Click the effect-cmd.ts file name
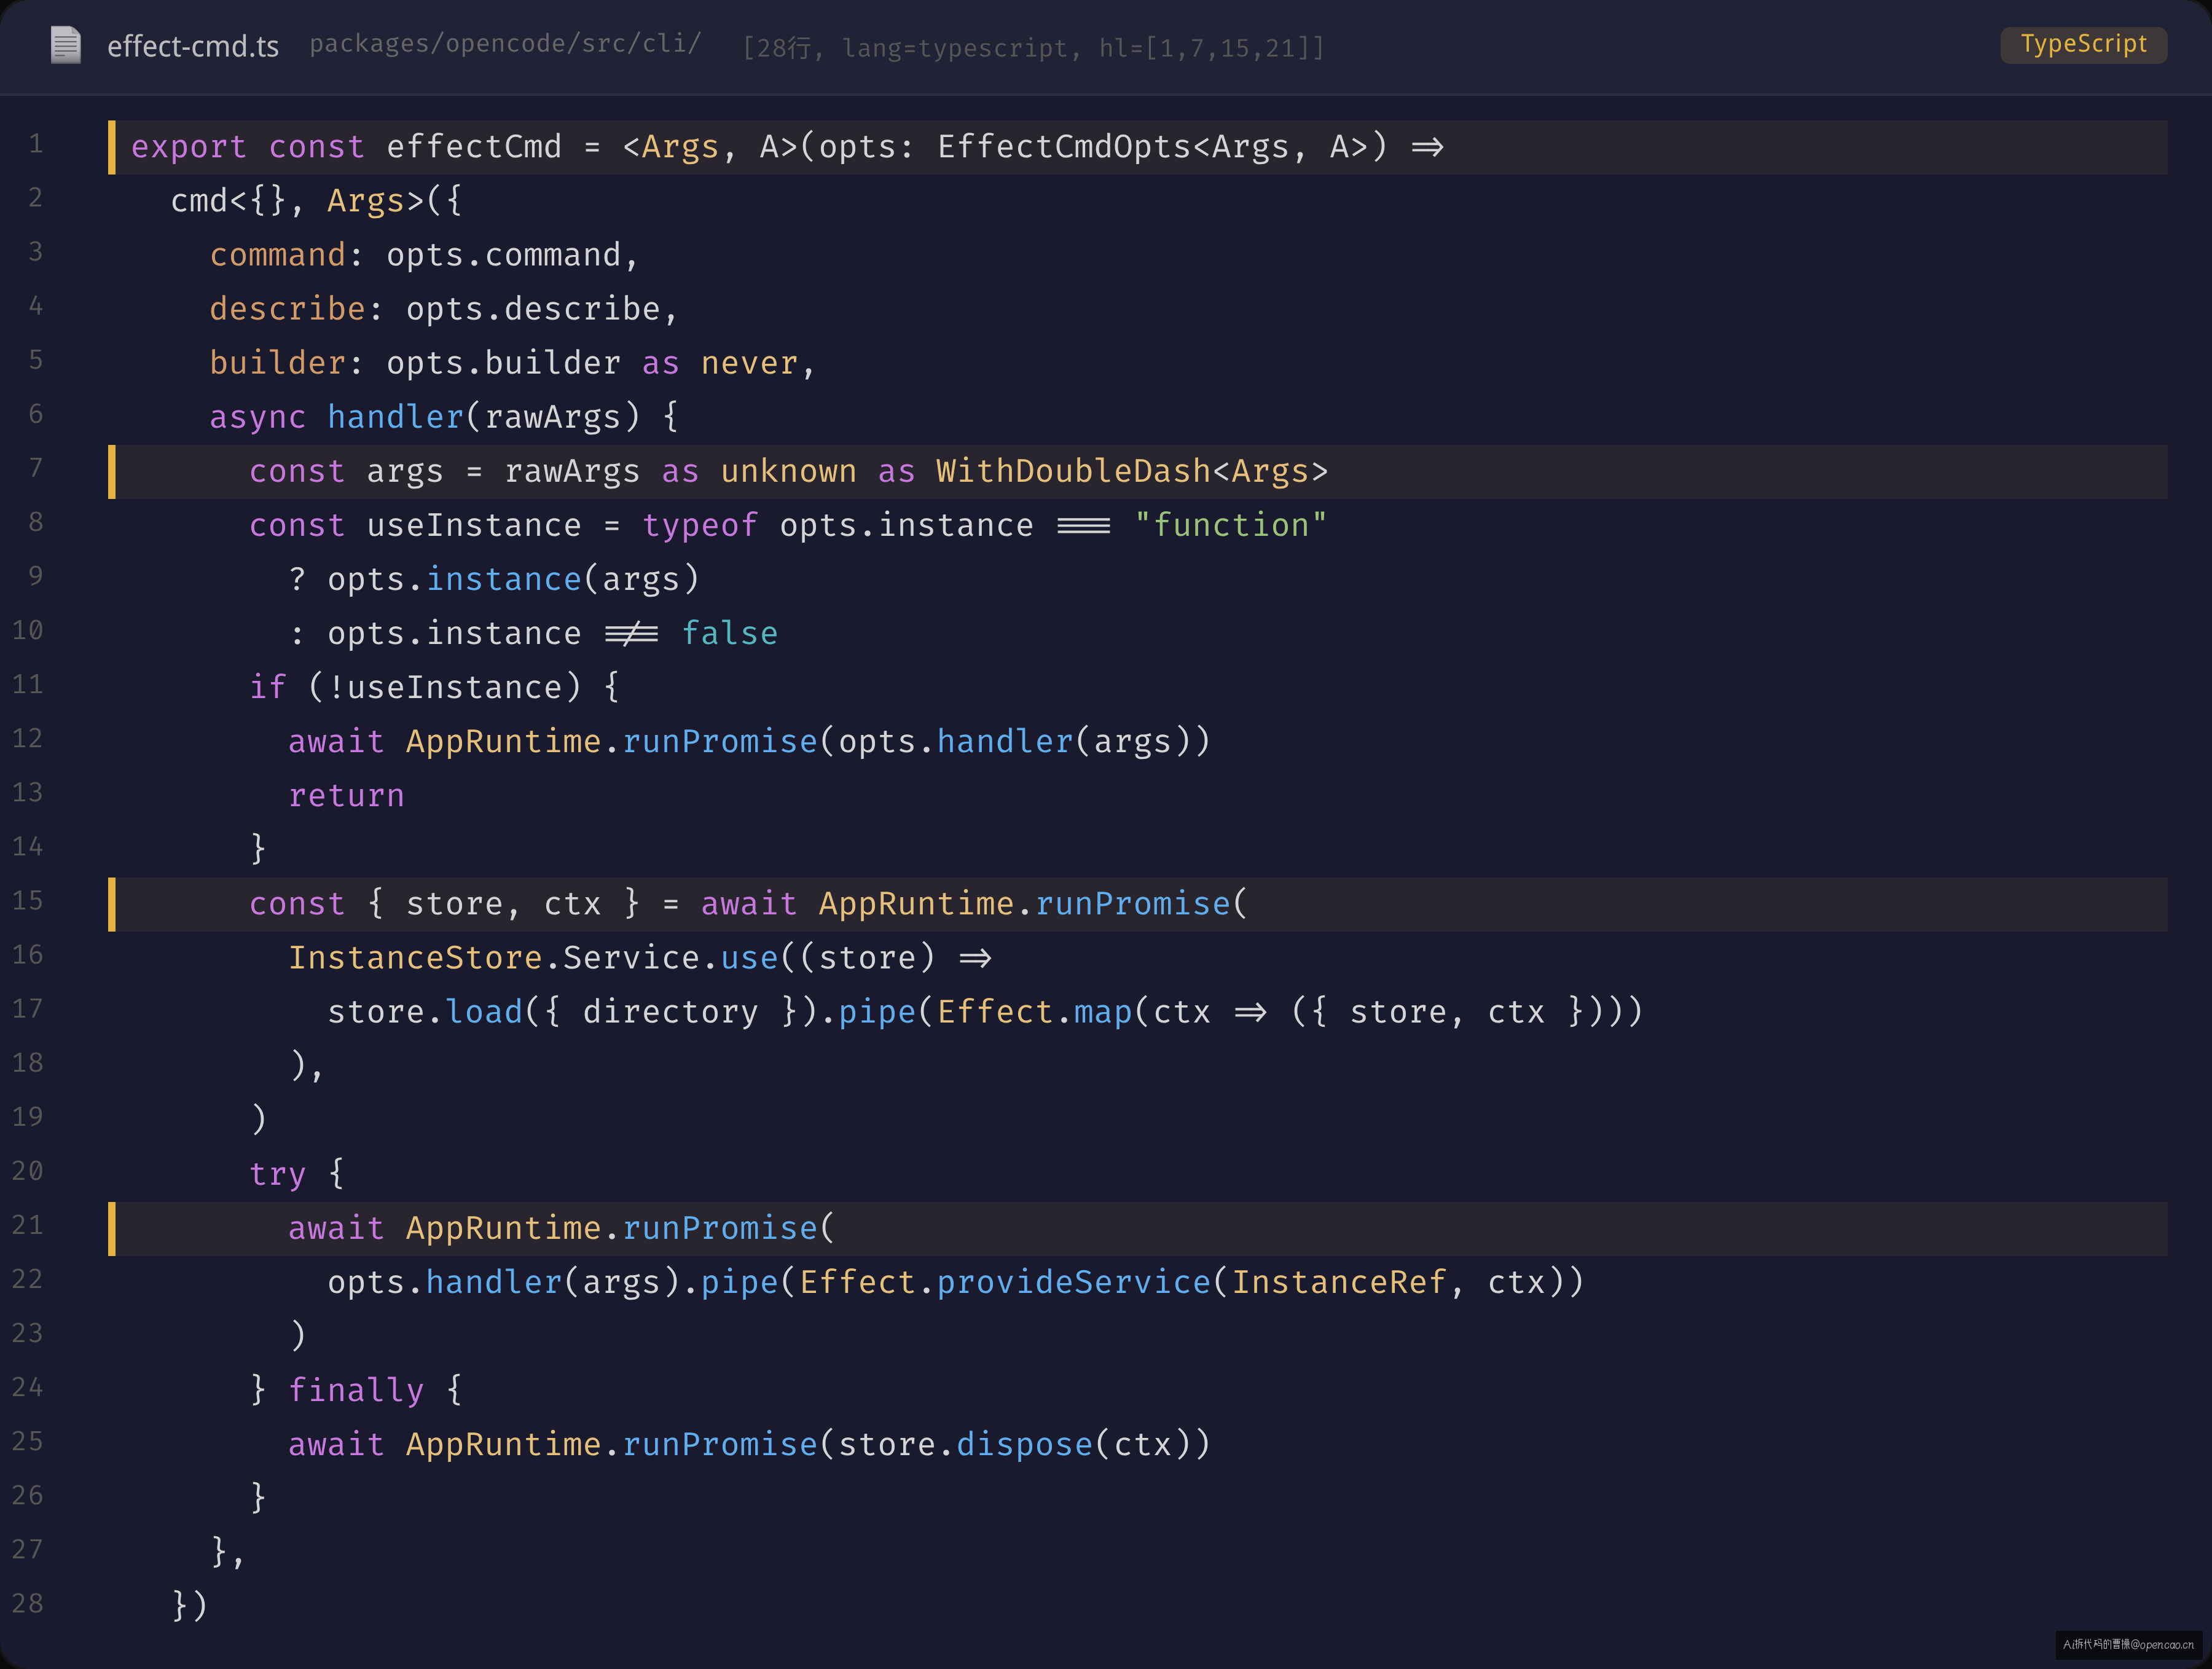Image resolution: width=2212 pixels, height=1669 pixels. (193, 46)
